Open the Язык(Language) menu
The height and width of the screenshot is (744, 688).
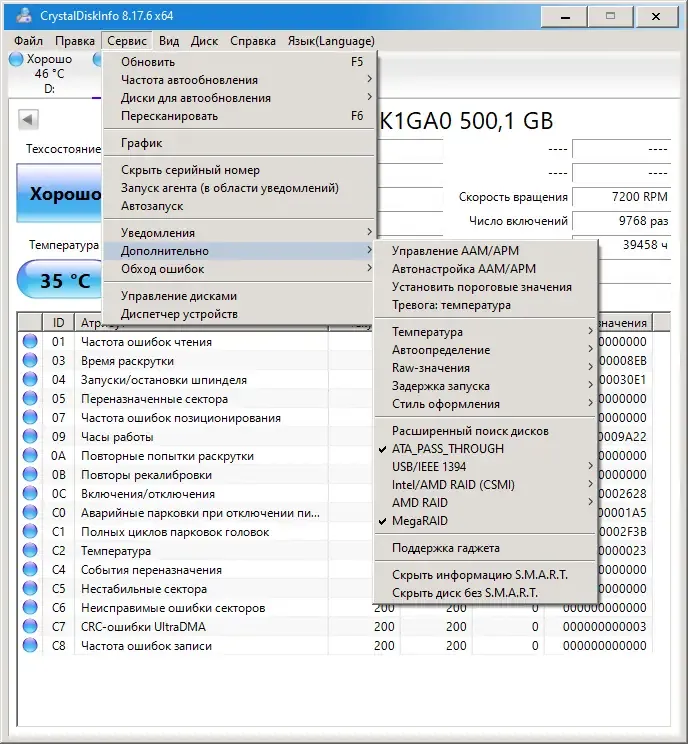tap(331, 41)
